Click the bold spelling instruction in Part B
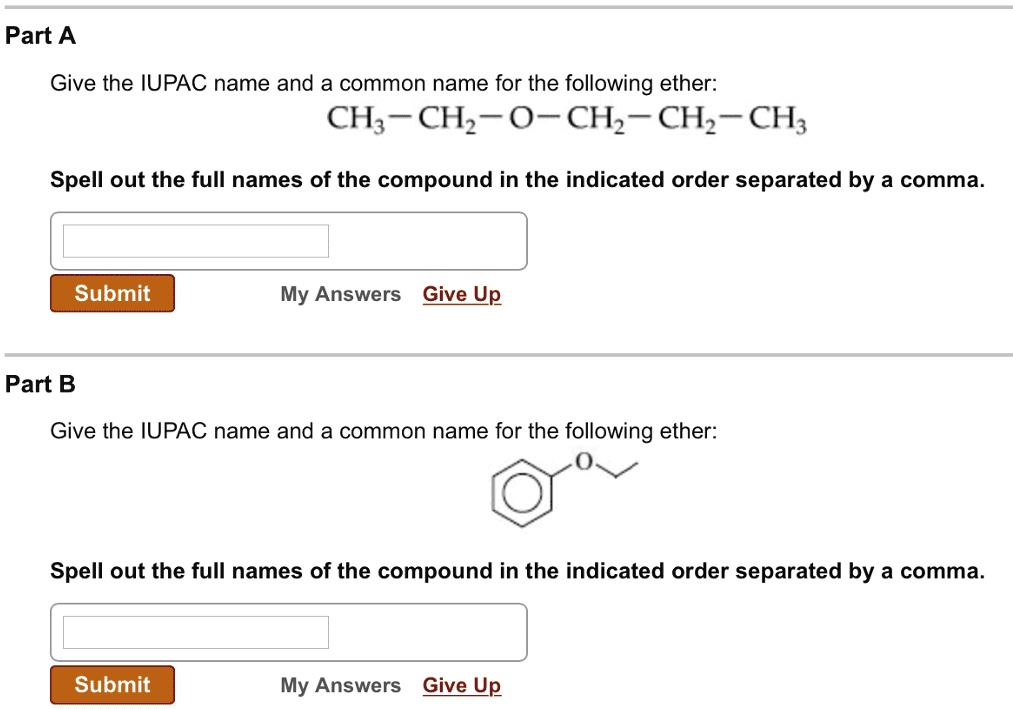The width and height of the screenshot is (1013, 709). click(517, 571)
